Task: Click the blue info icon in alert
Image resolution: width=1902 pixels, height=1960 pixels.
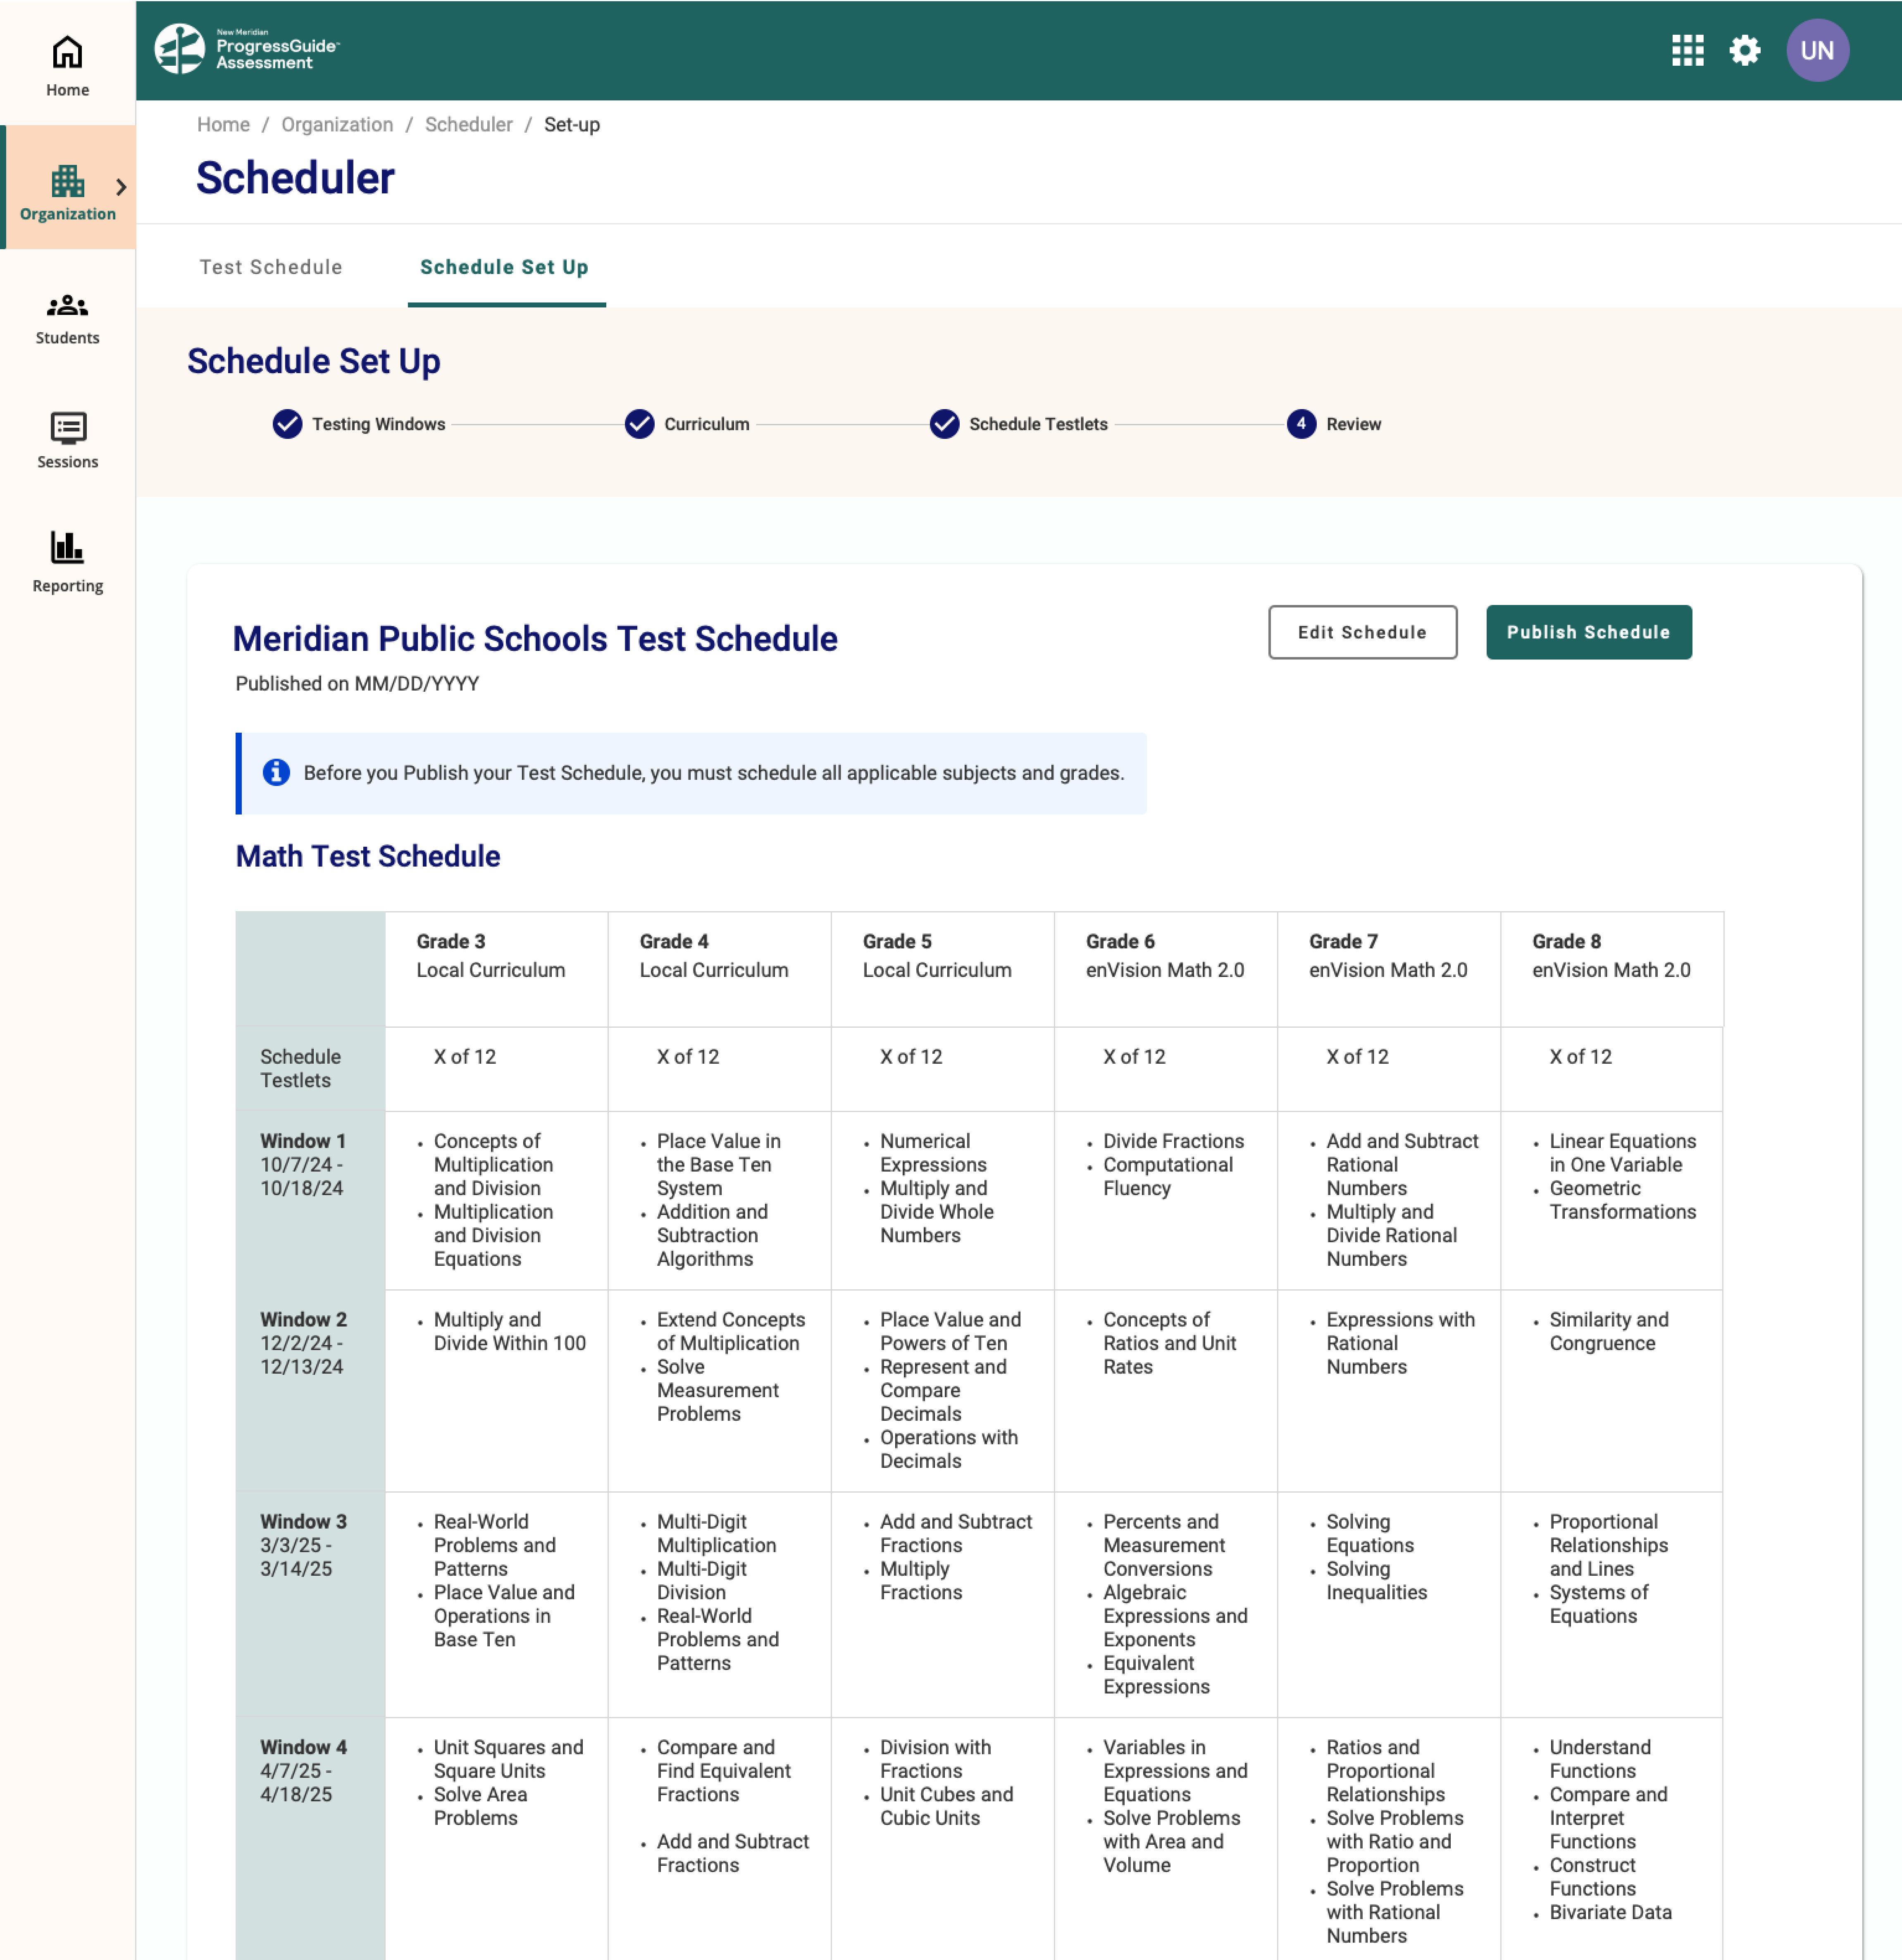Action: click(276, 772)
